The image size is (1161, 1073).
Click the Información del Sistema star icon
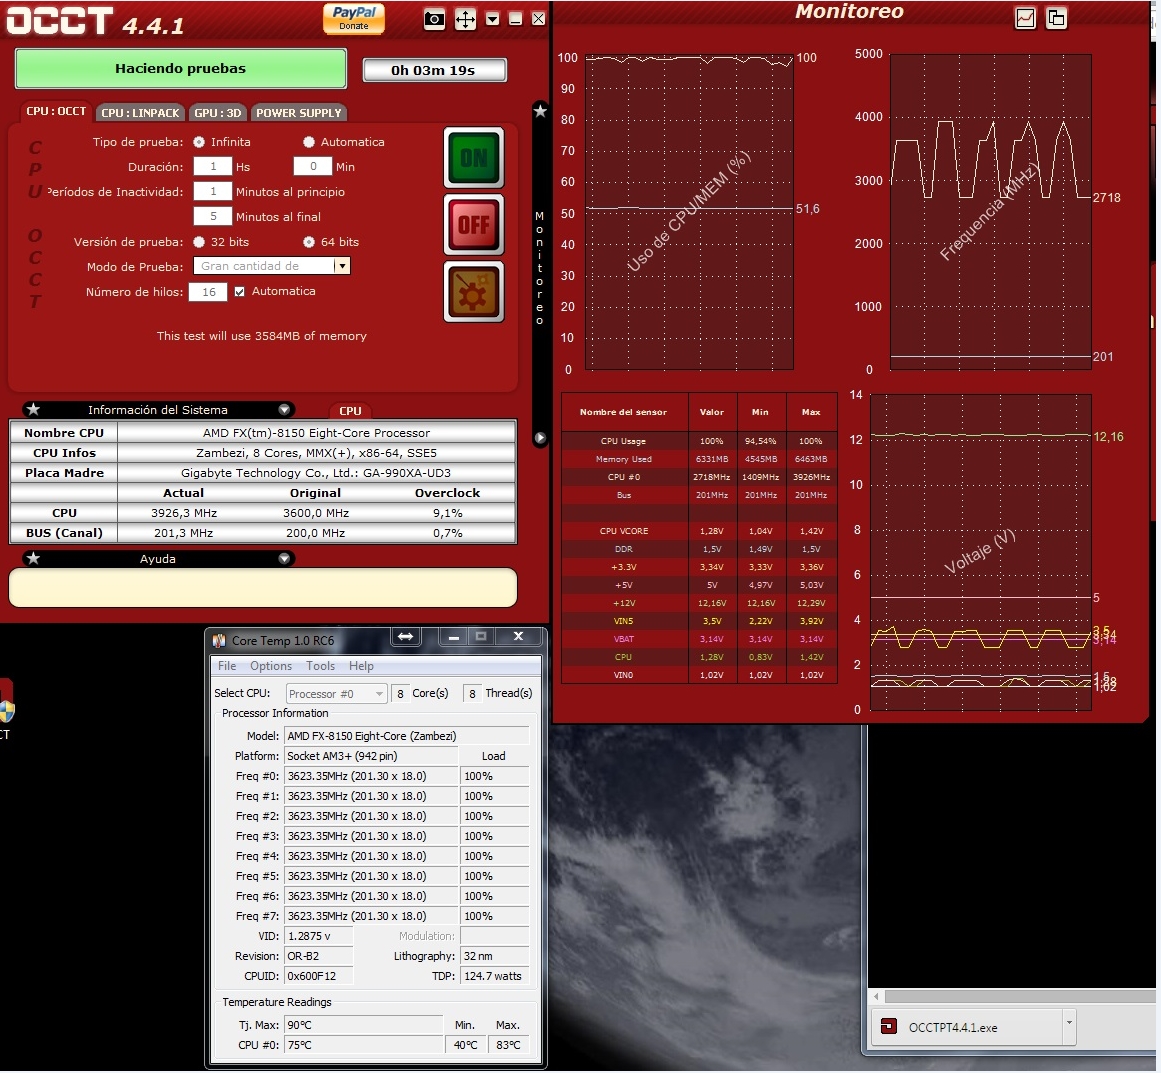[33, 410]
